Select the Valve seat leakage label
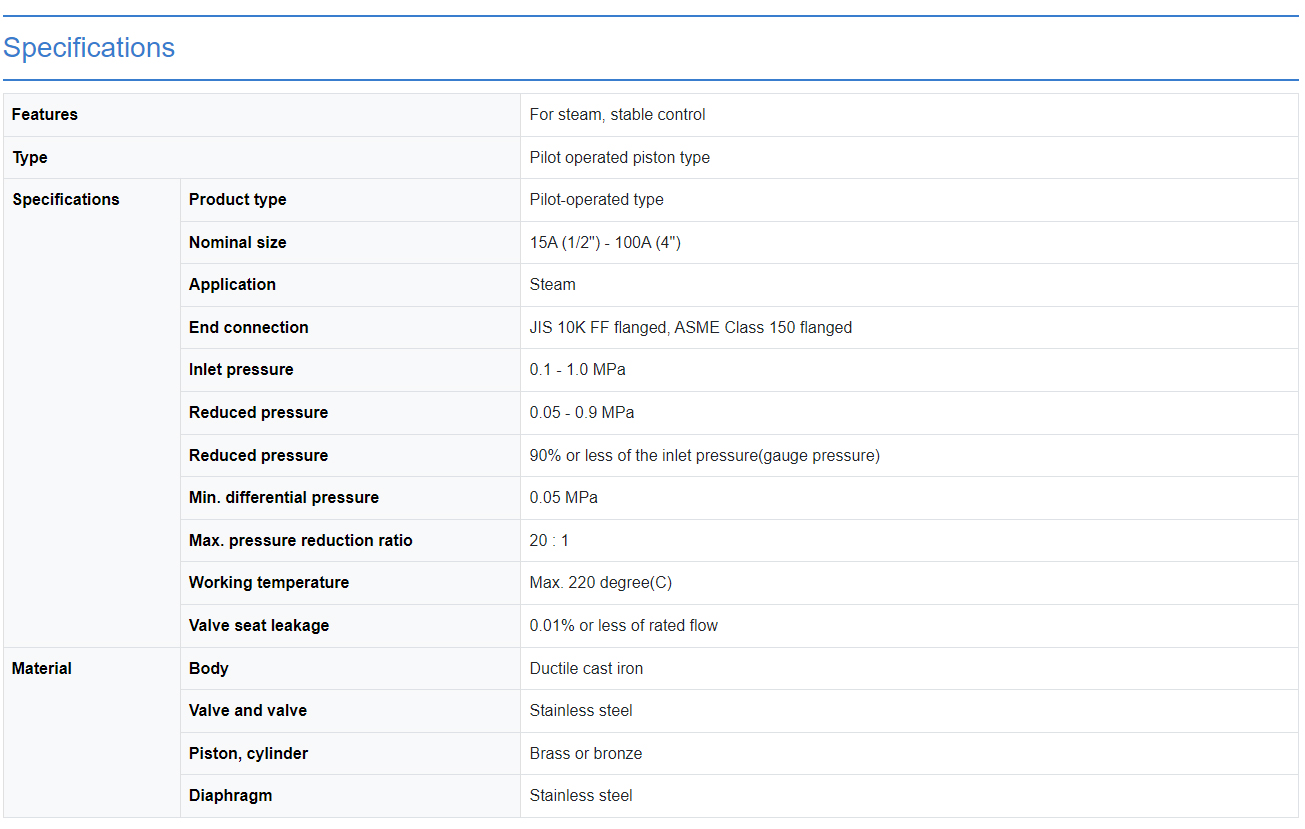1305x829 pixels. pyautogui.click(x=258, y=626)
